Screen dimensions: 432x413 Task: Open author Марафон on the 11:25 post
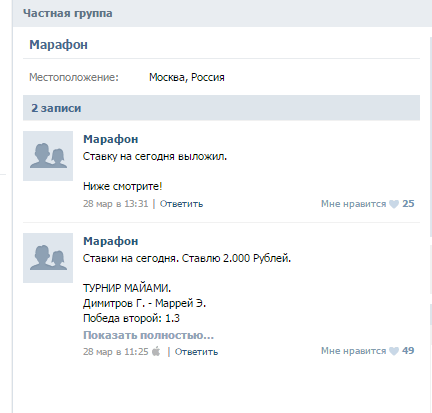pyautogui.click(x=110, y=241)
